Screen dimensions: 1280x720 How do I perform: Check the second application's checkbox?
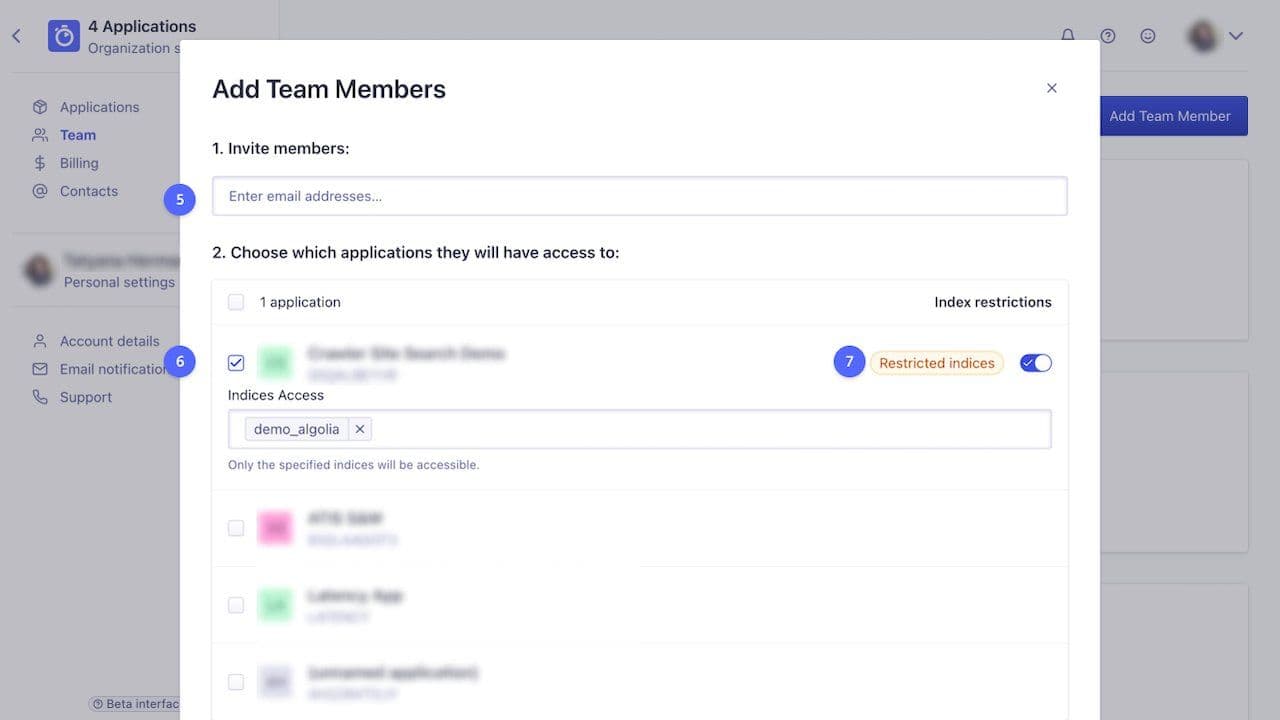click(x=236, y=528)
